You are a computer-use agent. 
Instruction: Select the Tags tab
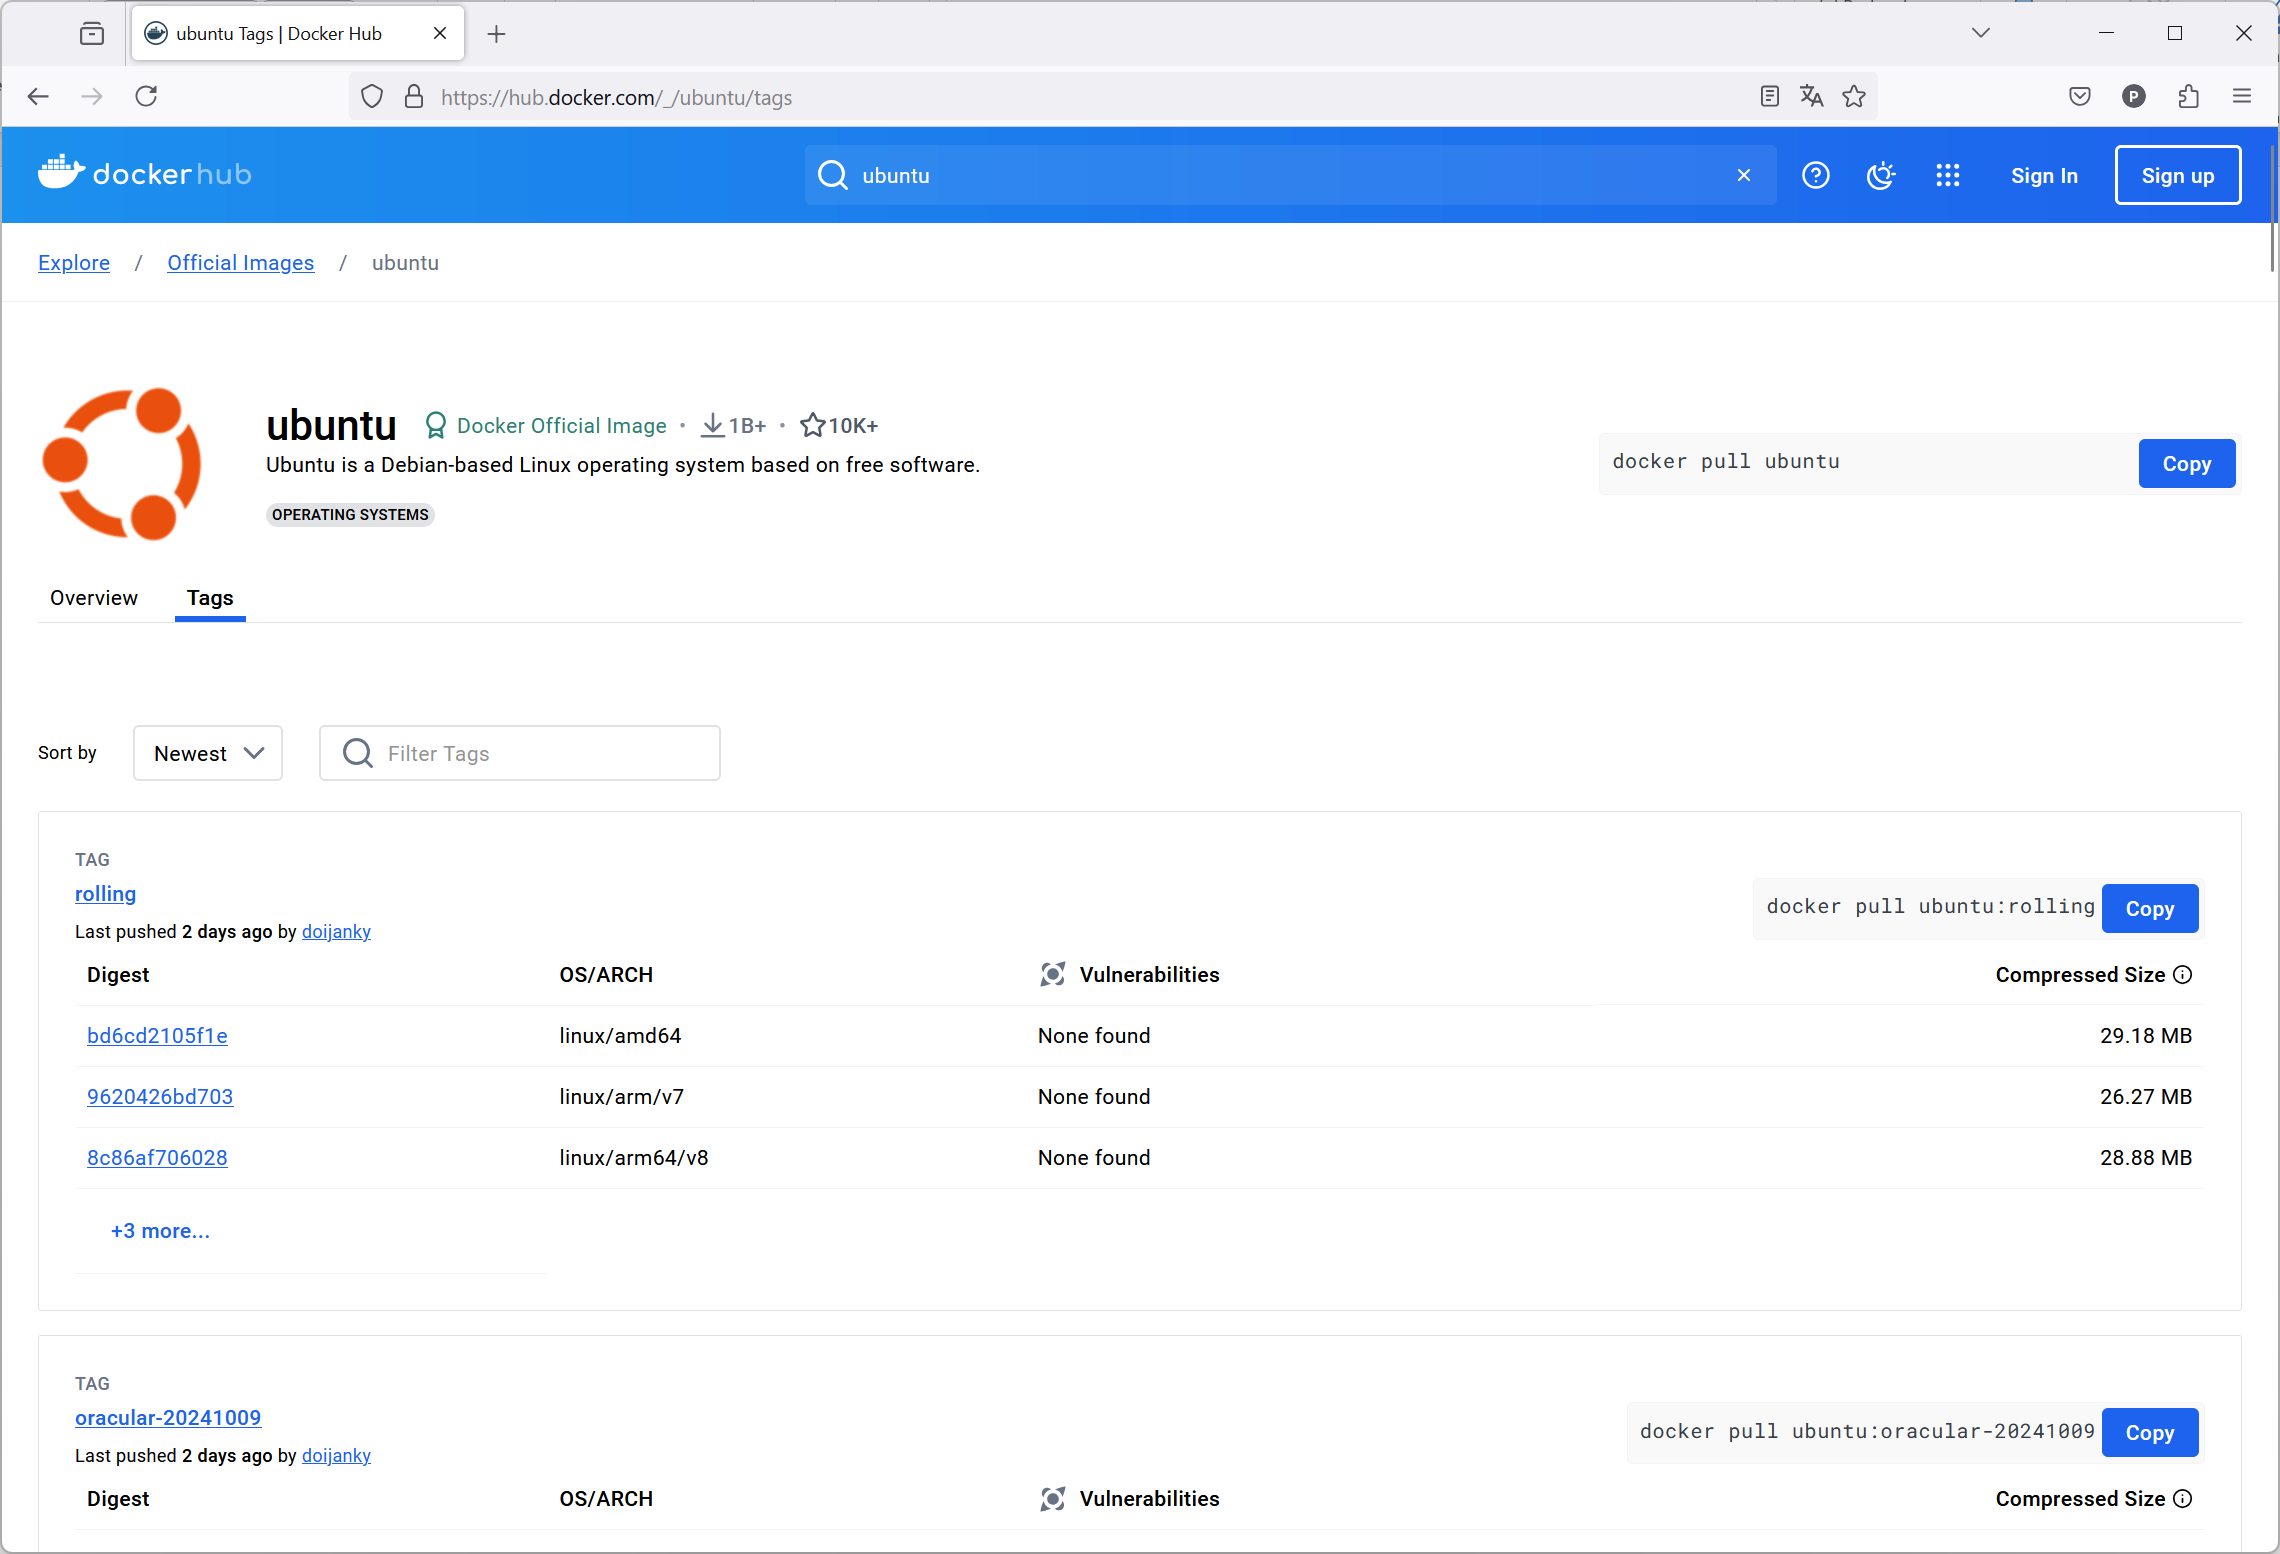pos(210,598)
